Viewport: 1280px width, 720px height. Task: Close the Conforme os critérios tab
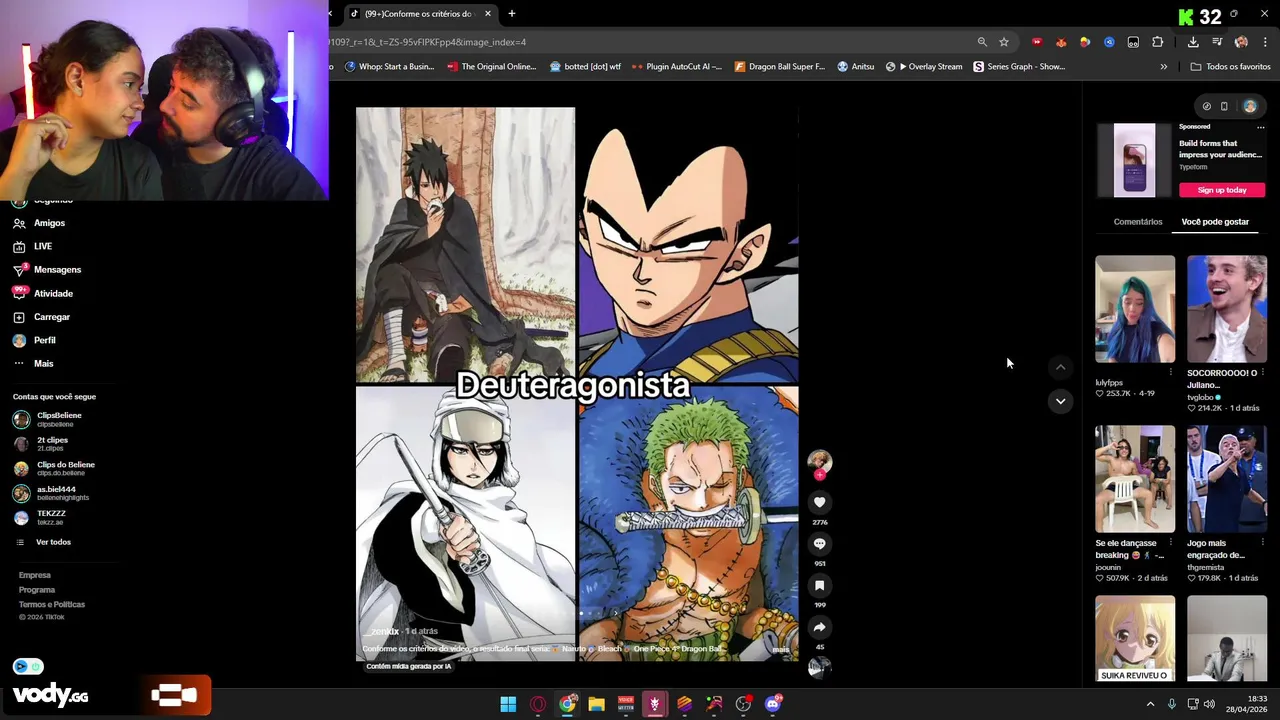tap(488, 14)
